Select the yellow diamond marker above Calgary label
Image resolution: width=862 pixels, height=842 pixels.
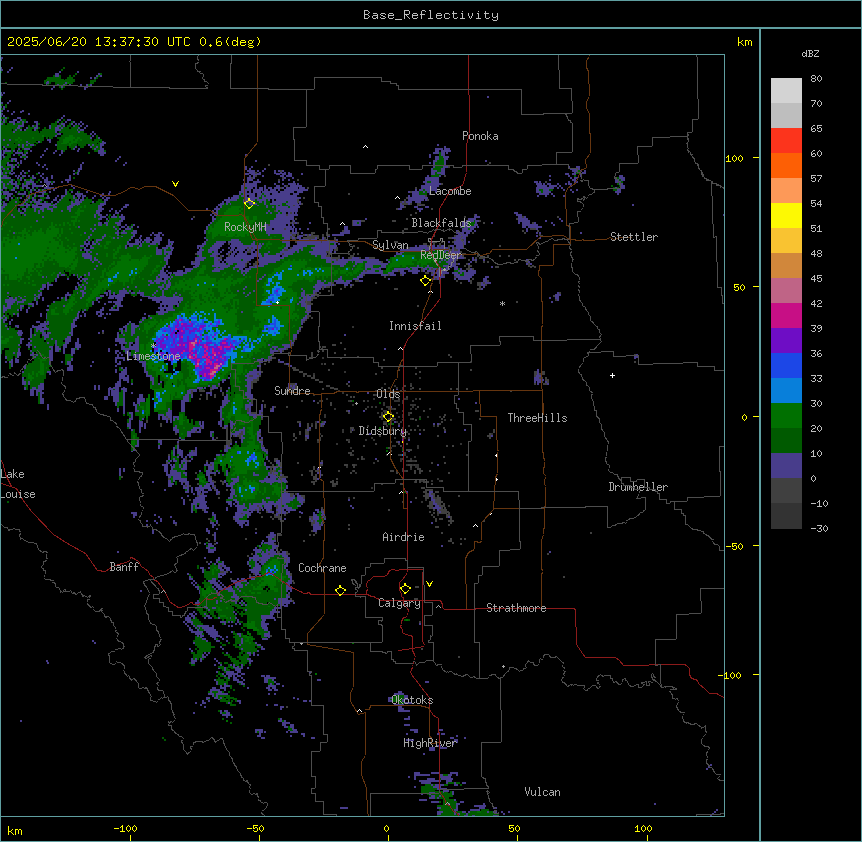(406, 589)
